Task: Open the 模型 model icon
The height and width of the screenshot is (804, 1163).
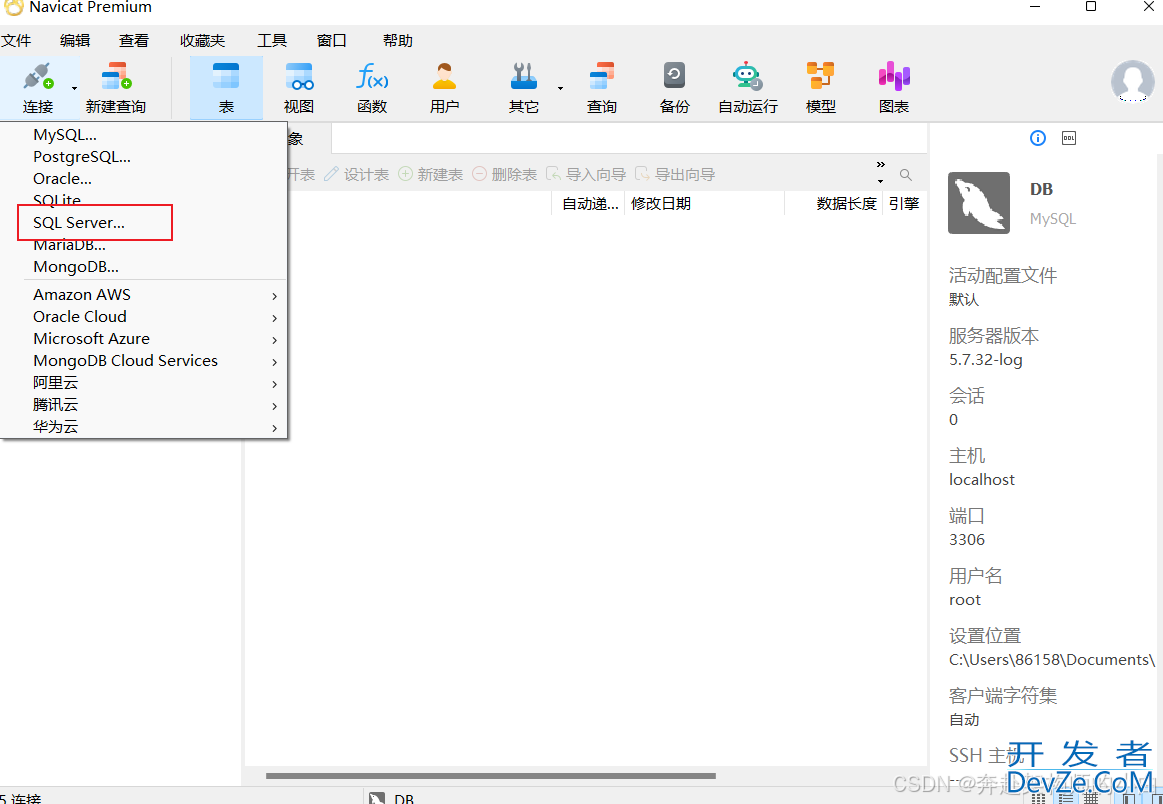Action: click(x=820, y=76)
